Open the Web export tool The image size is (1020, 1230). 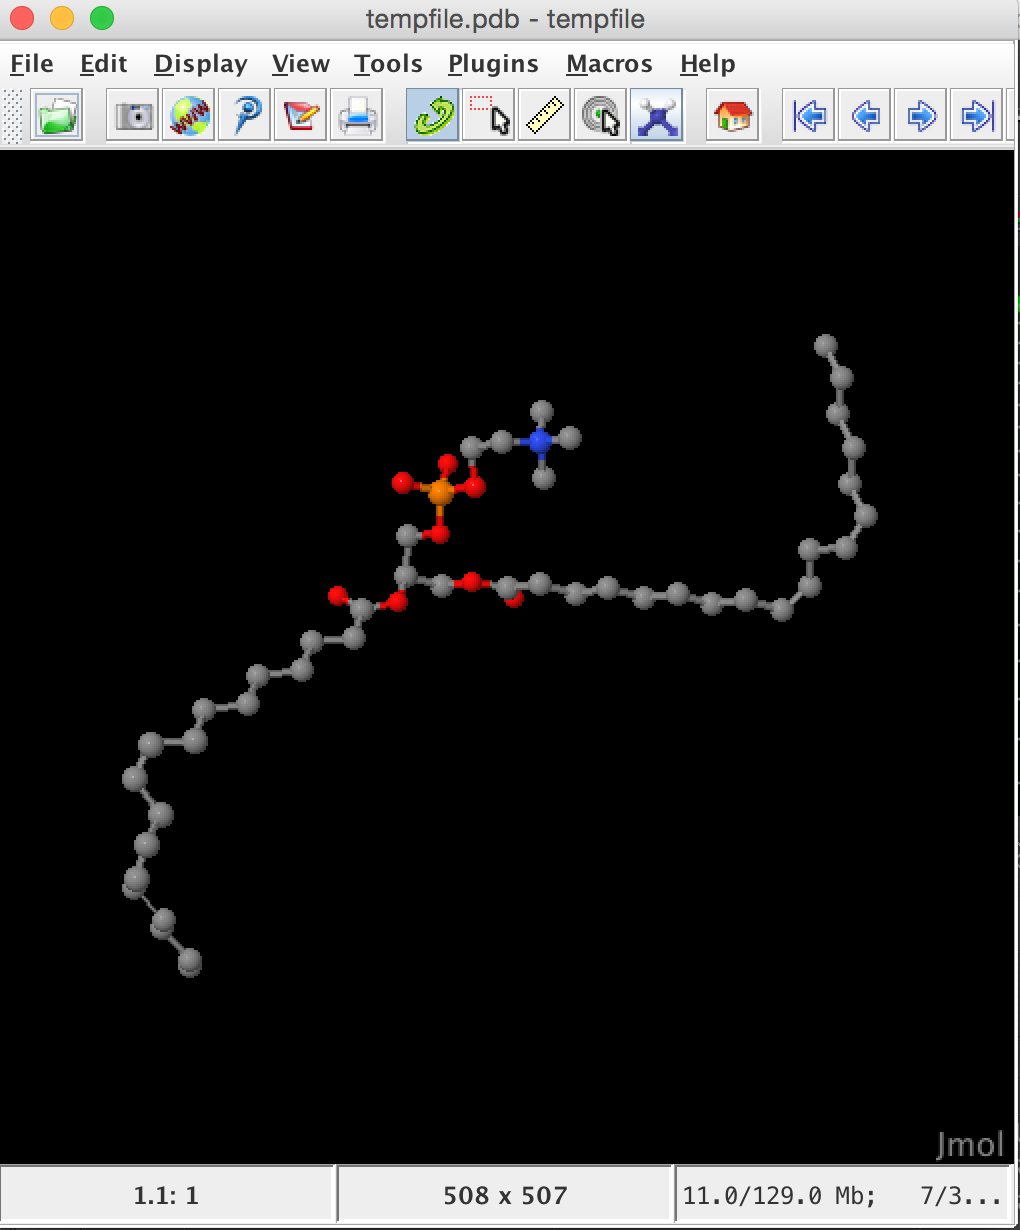point(189,114)
